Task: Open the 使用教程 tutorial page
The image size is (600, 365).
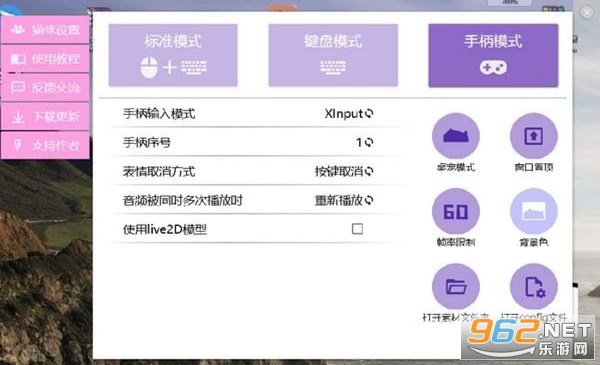Action: pyautogui.click(x=45, y=59)
